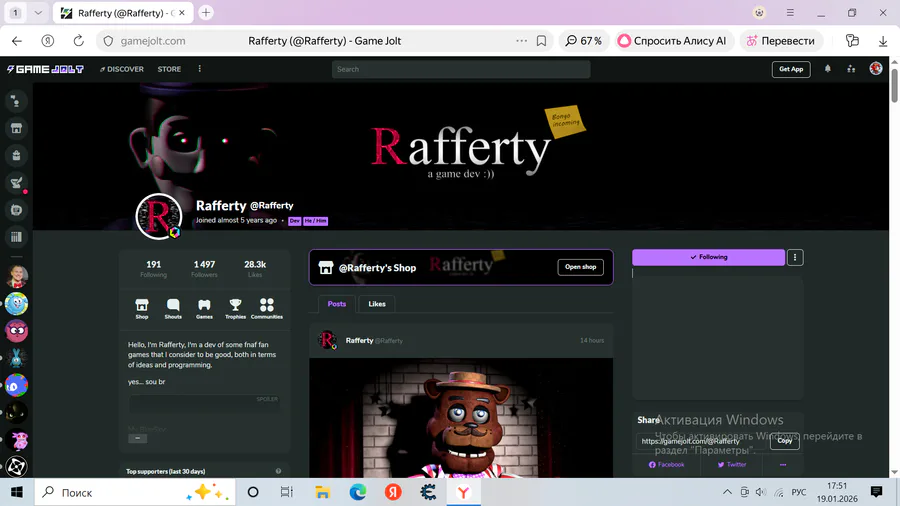Image resolution: width=900 pixels, height=506 pixels.
Task: Share profile on Twitter
Action: 732,465
